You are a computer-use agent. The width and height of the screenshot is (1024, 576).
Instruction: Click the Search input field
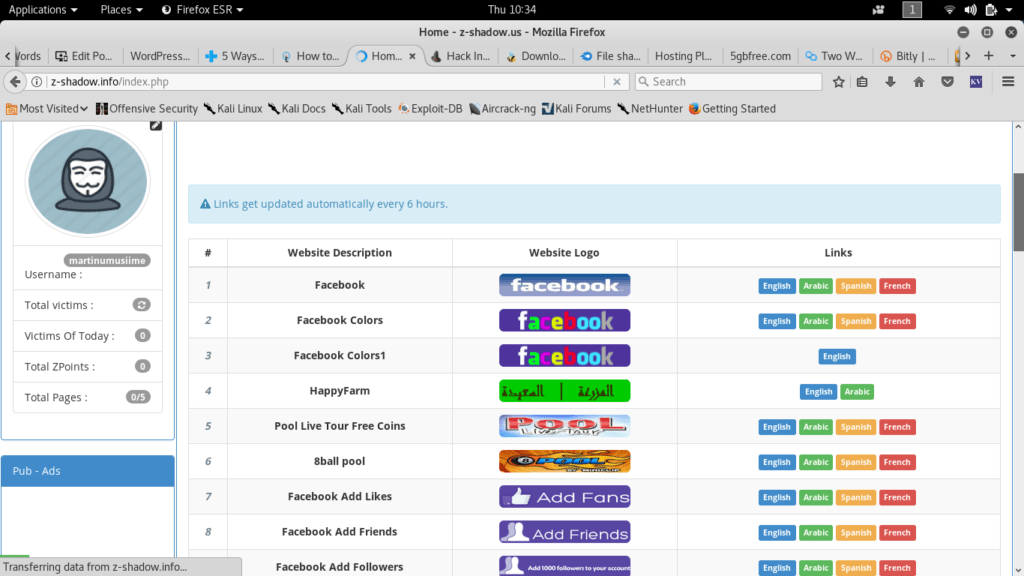point(728,82)
